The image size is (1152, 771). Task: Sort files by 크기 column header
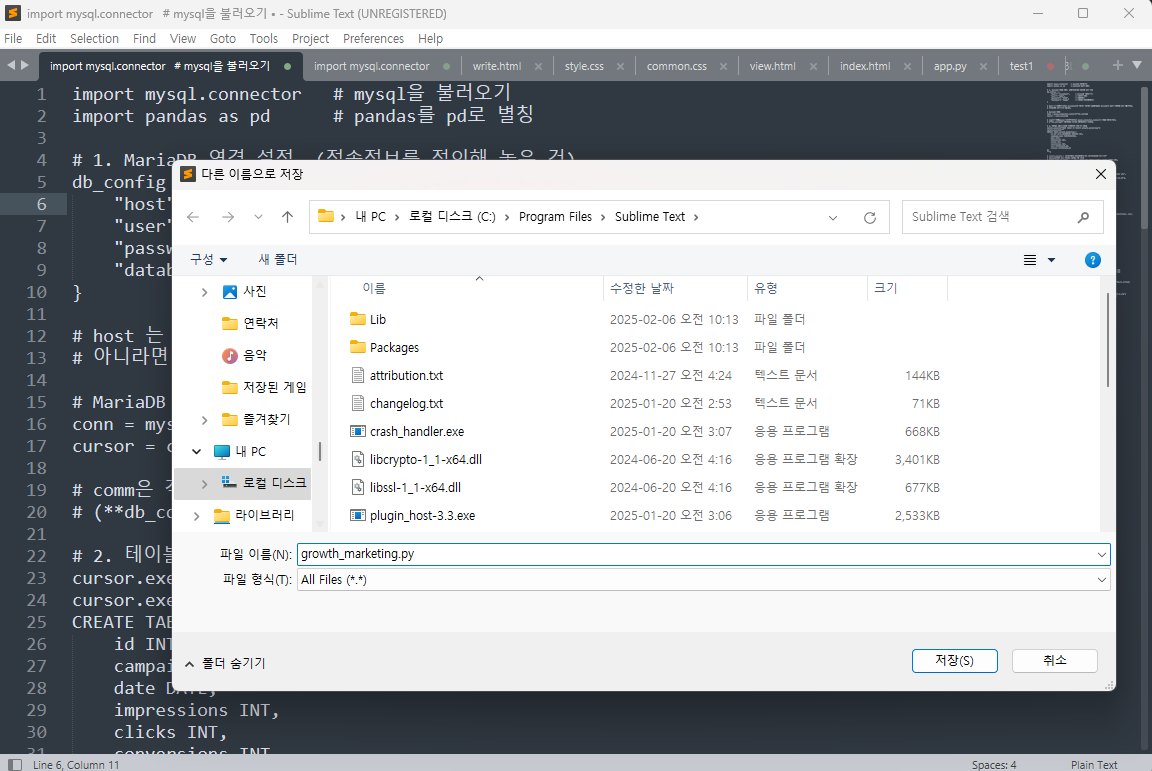click(885, 288)
